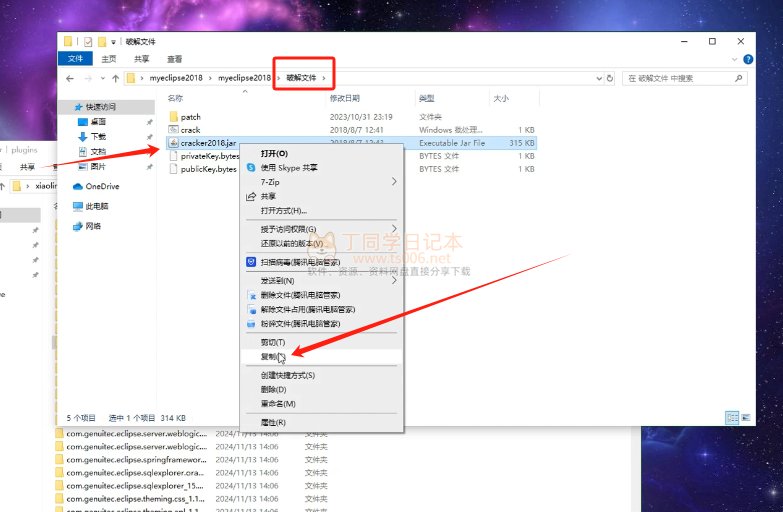Image resolution: width=783 pixels, height=512 pixels.
Task: Sort by the 大小 column header
Action: tap(501, 98)
